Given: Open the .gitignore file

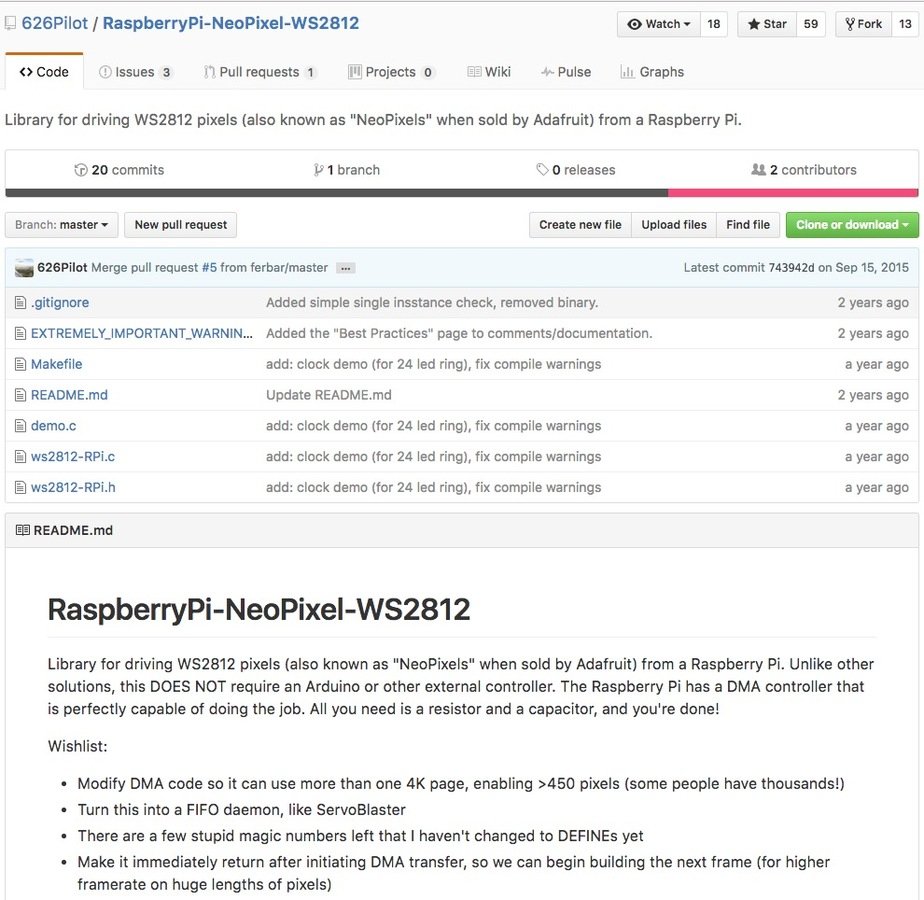Looking at the screenshot, I should [60, 303].
